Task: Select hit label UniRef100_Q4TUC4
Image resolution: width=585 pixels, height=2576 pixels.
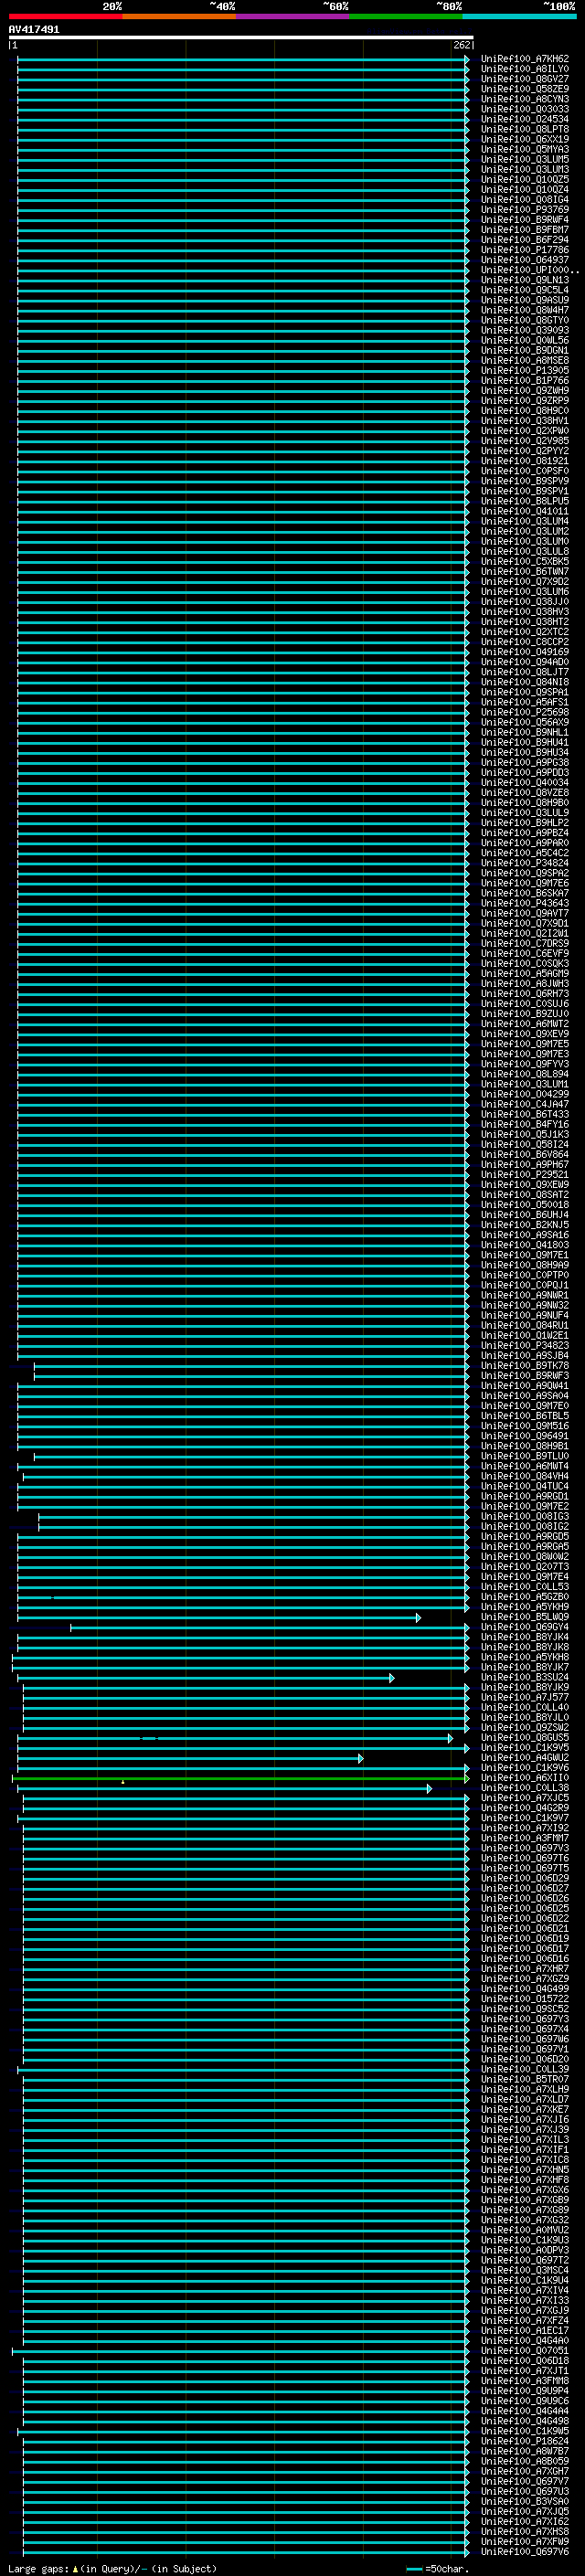Action: [525, 1486]
